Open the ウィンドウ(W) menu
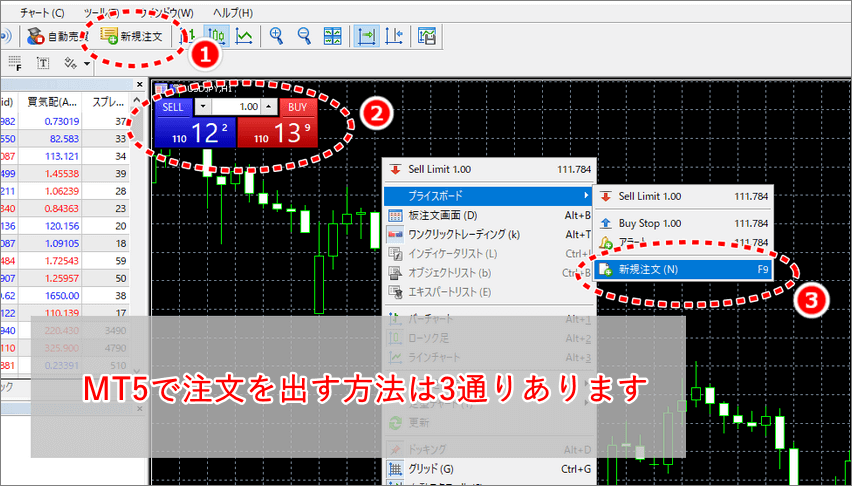The height and width of the screenshot is (486, 852). tap(166, 13)
